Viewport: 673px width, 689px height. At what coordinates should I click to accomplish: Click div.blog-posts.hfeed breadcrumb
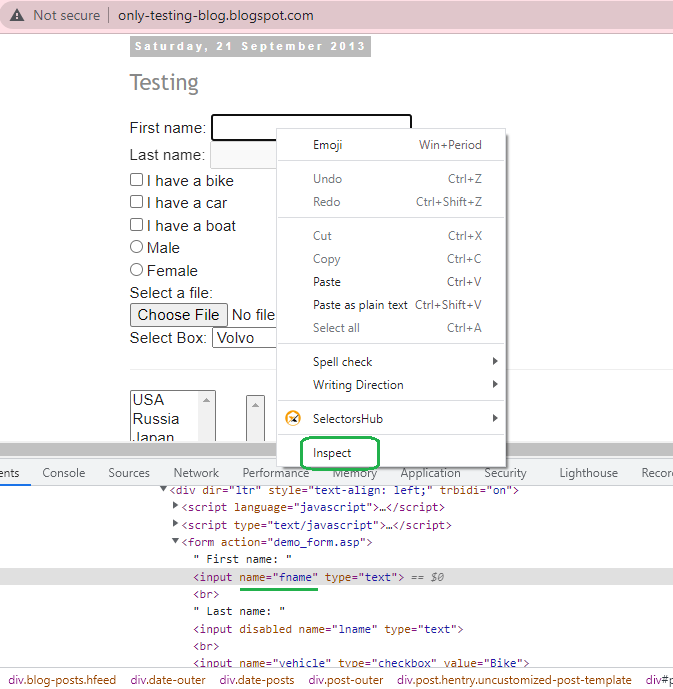coord(62,680)
